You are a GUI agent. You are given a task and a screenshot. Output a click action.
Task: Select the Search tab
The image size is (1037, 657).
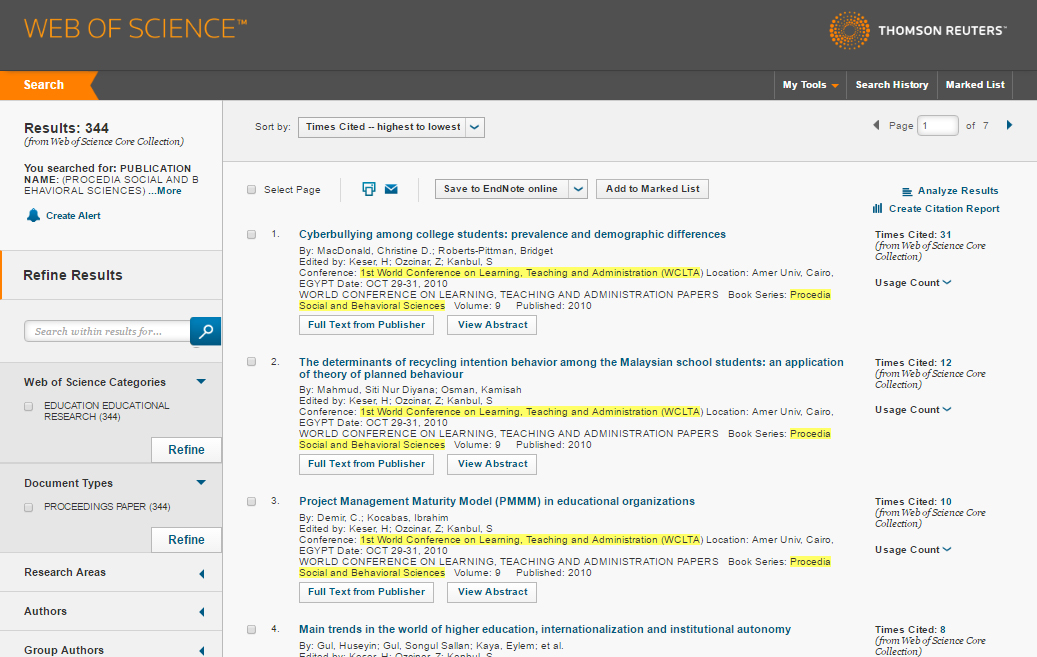point(44,85)
